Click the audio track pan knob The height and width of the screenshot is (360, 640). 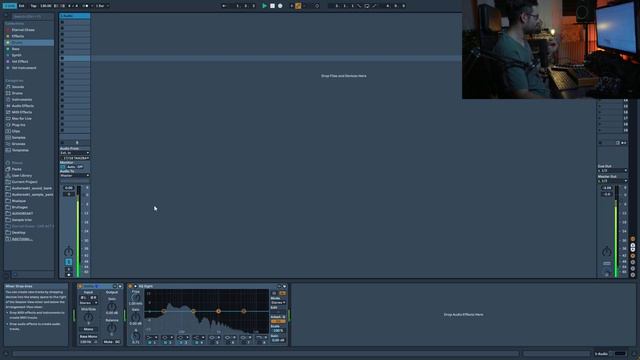69,252
